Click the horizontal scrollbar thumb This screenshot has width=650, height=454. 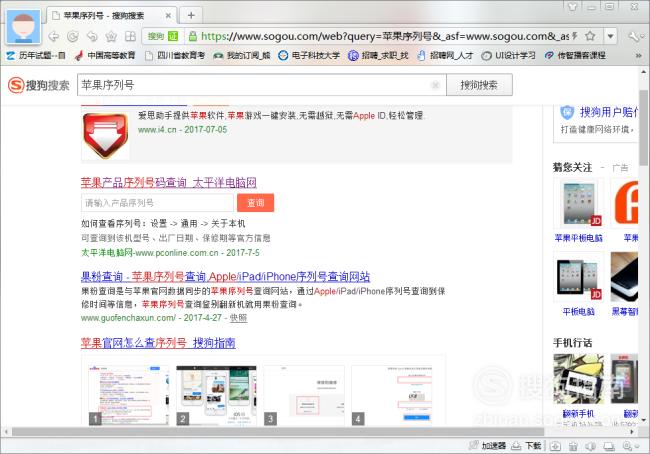pos(278,432)
